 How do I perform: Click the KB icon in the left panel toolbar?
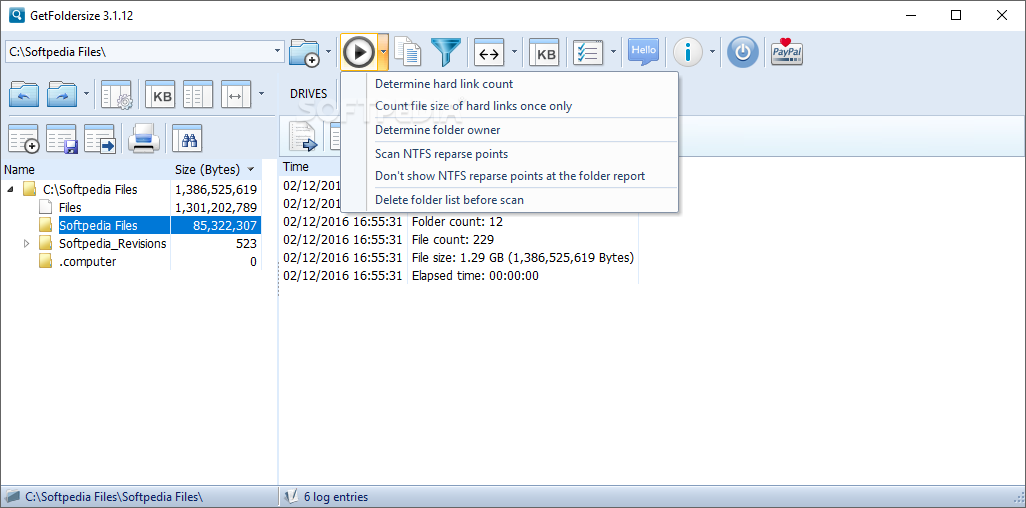tap(160, 95)
